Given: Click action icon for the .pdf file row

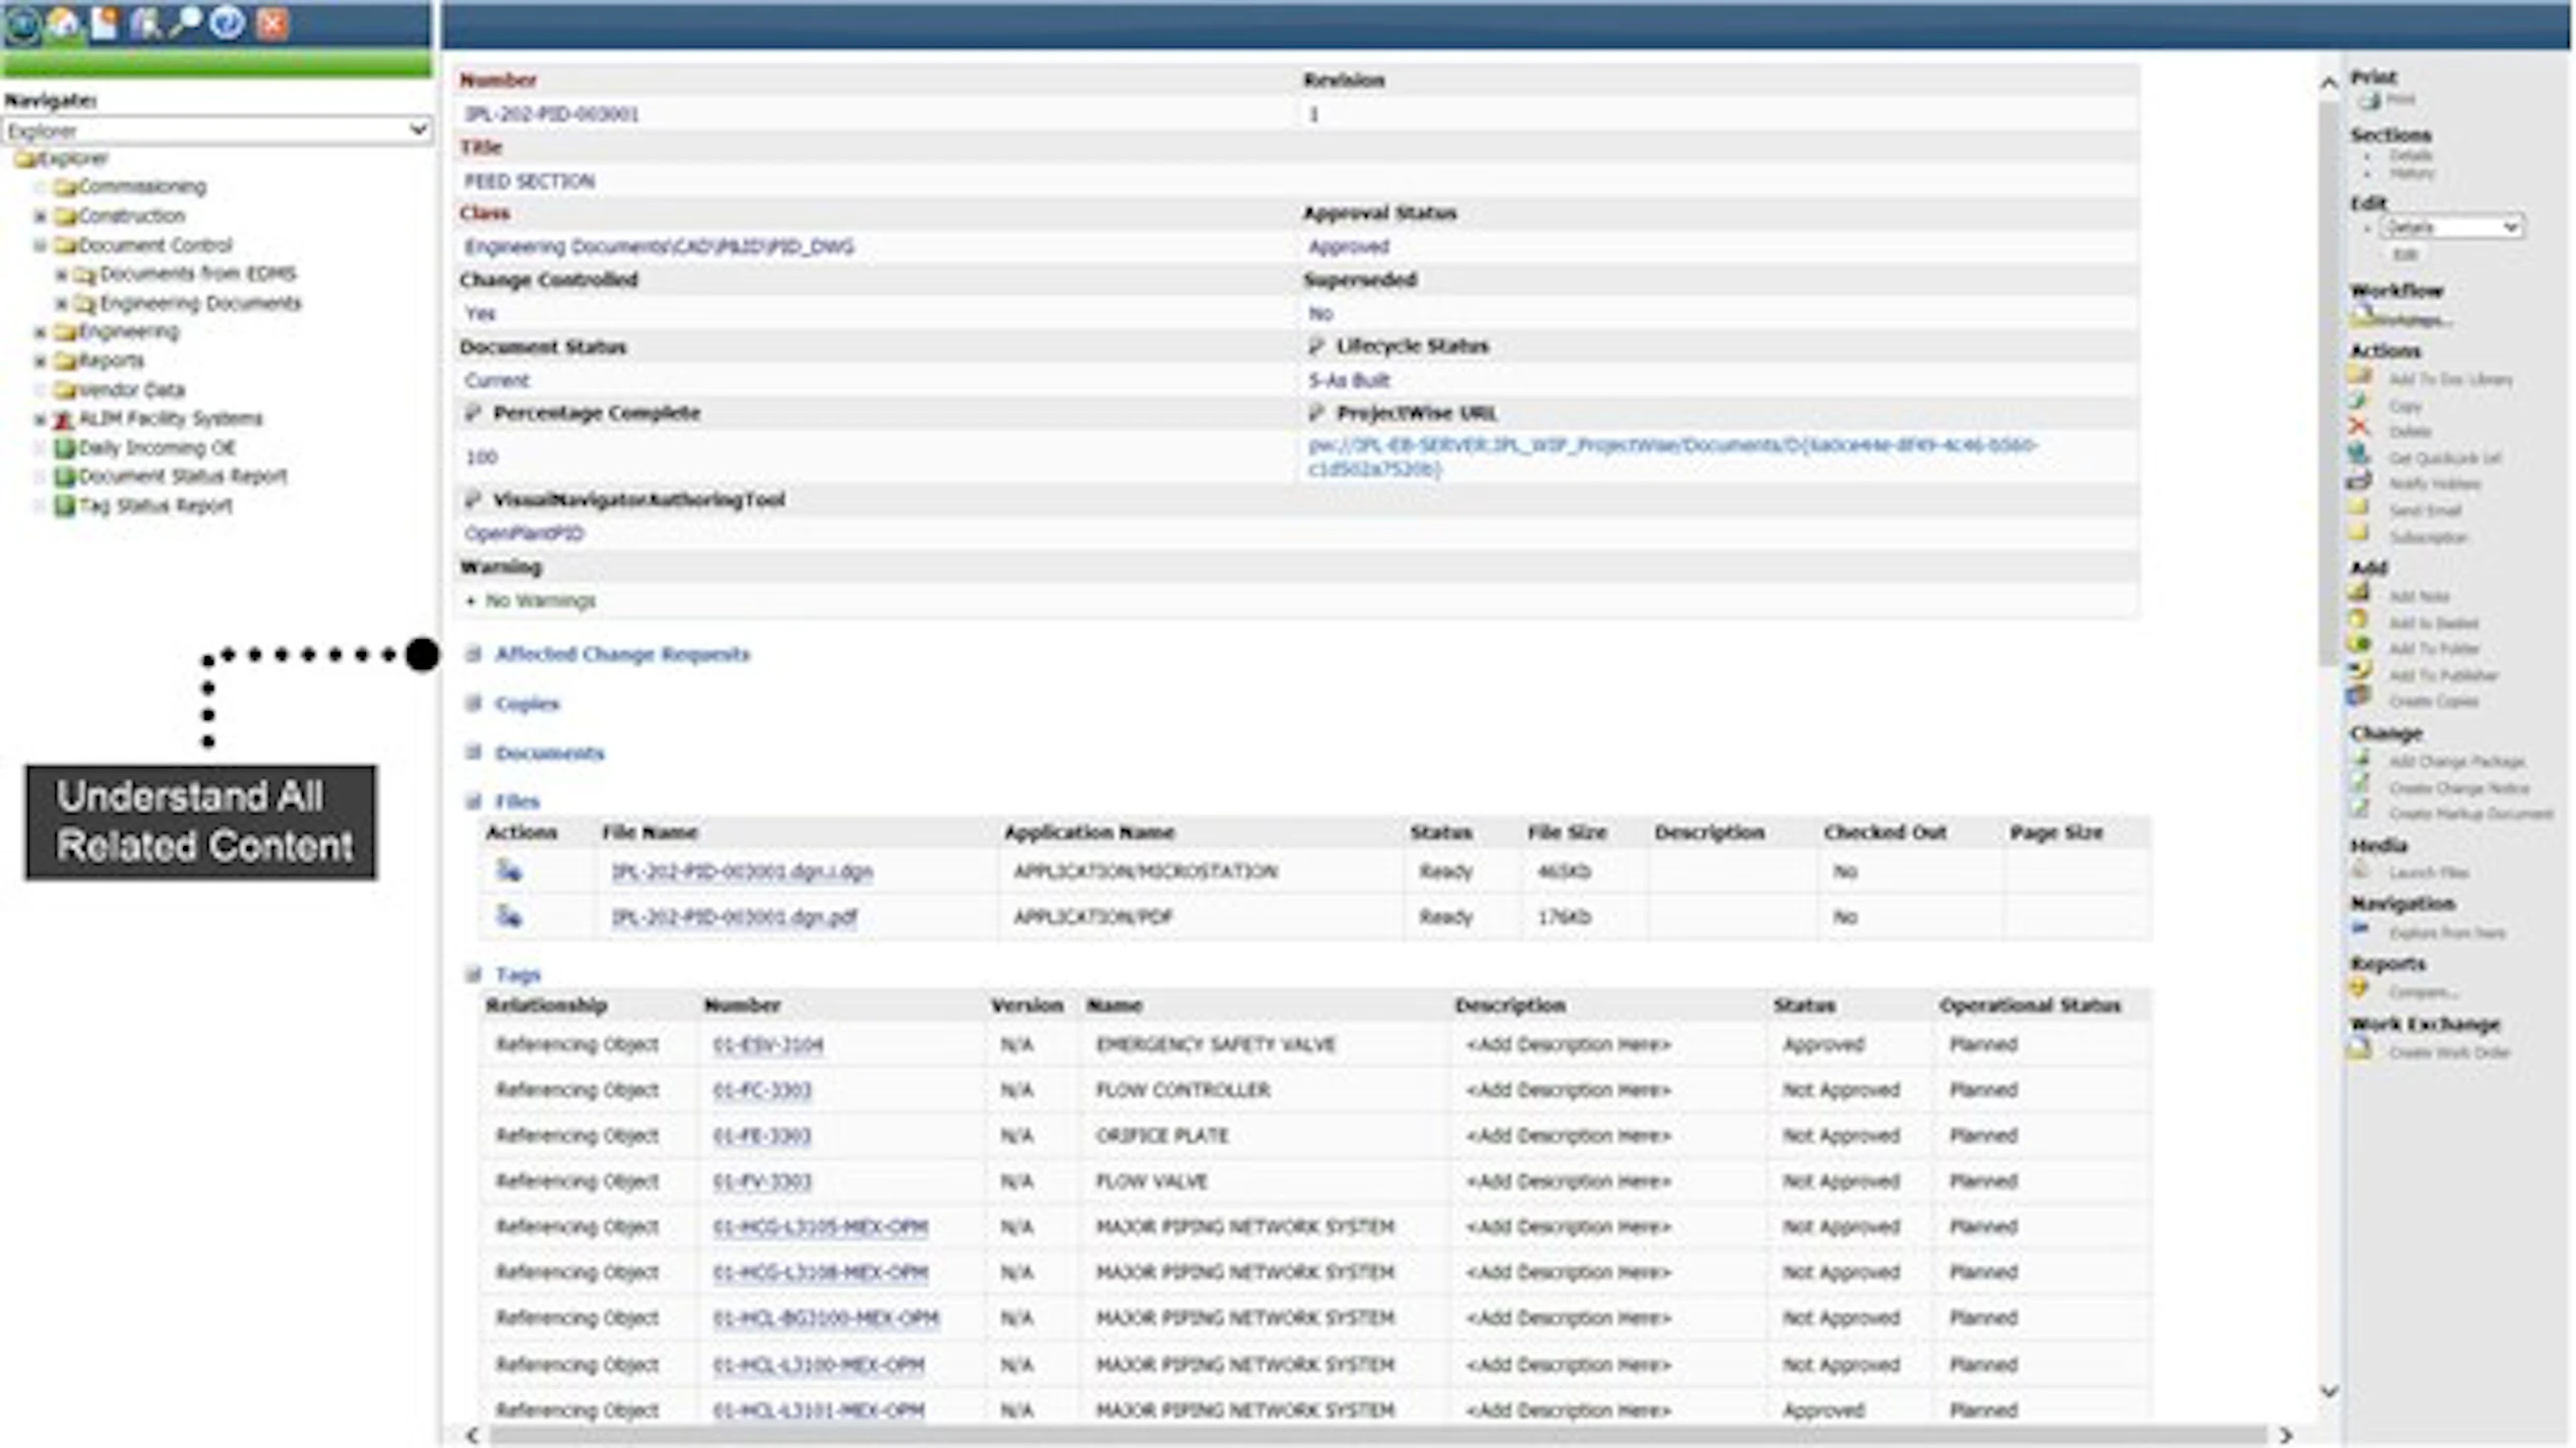Looking at the screenshot, I should pyautogui.click(x=509, y=916).
